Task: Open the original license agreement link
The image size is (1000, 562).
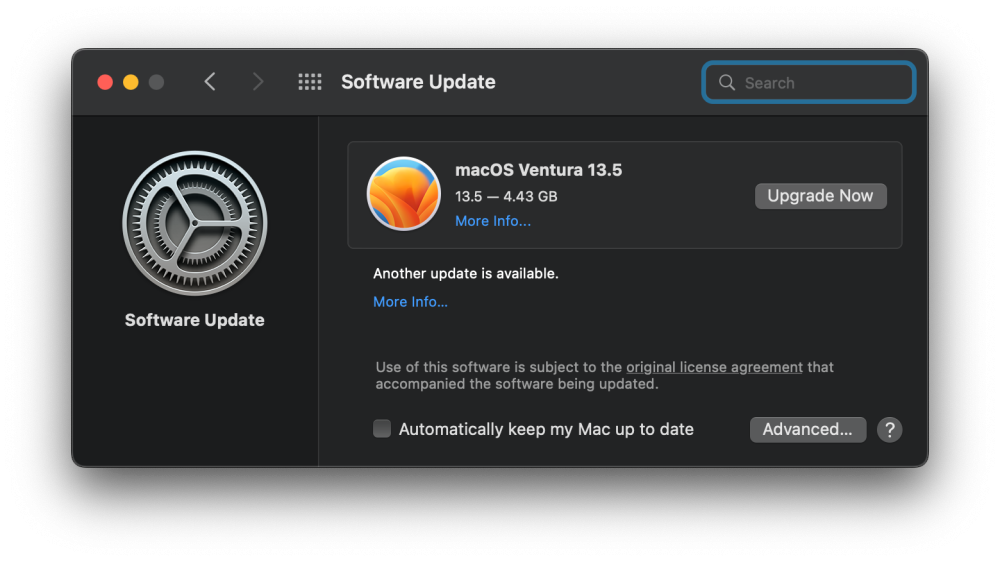Action: [714, 367]
